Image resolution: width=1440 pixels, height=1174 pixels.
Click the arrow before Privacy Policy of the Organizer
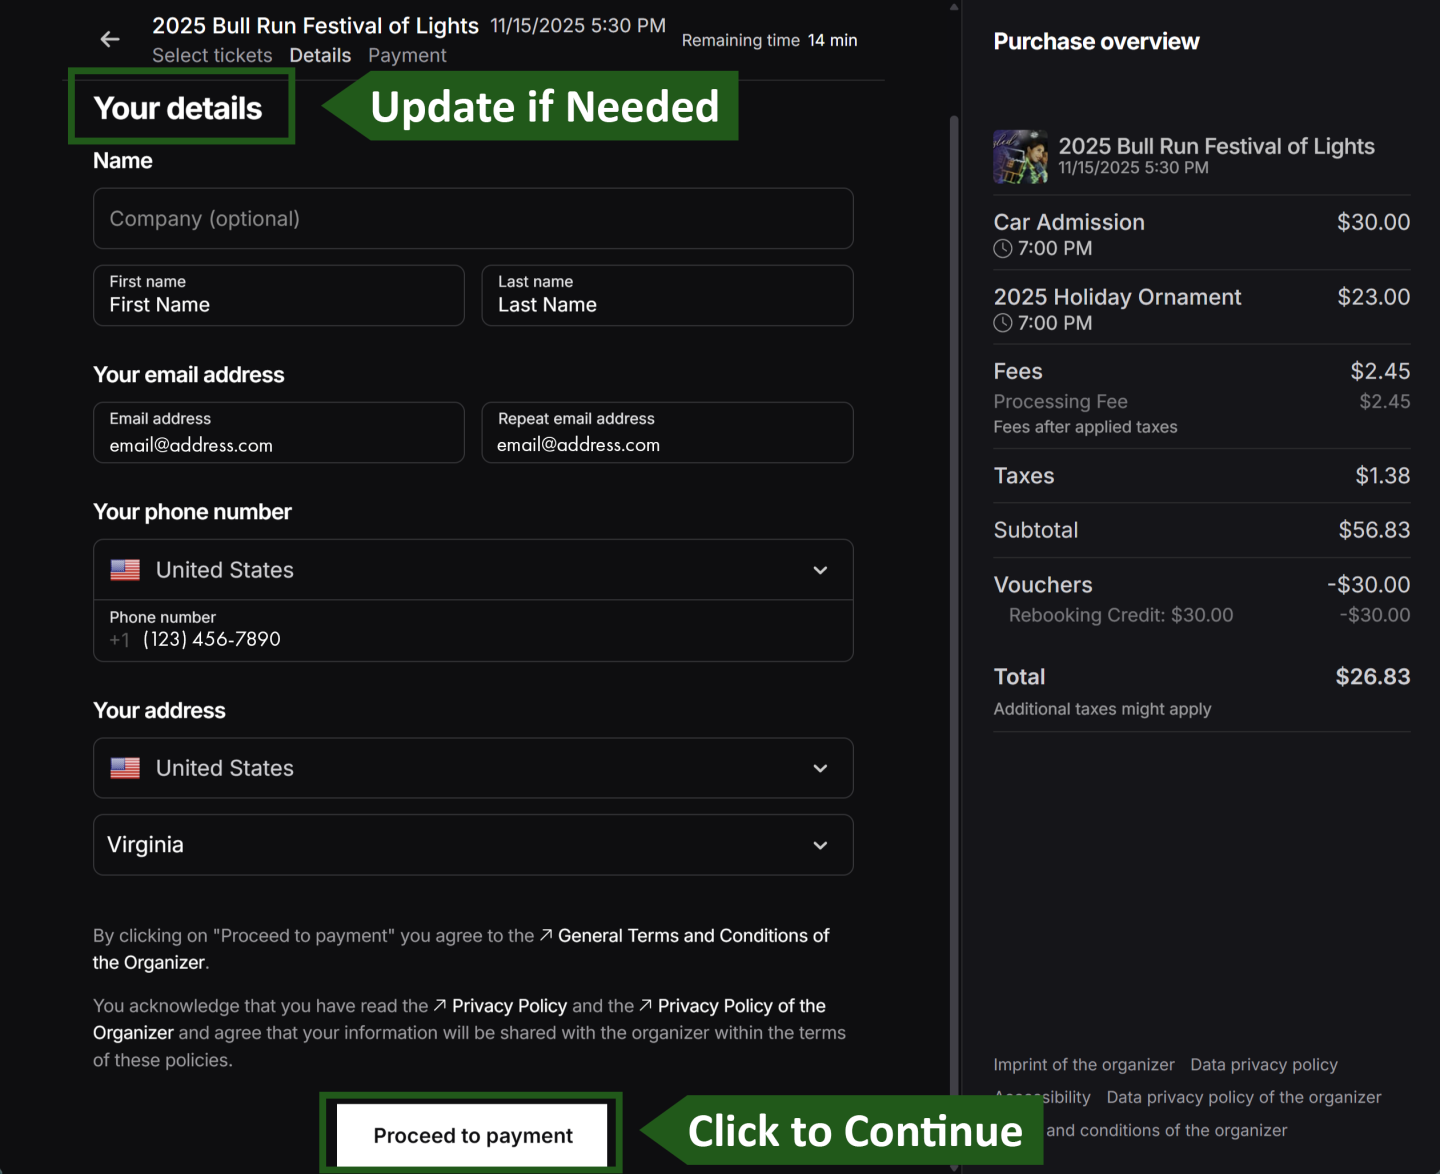point(646,1006)
